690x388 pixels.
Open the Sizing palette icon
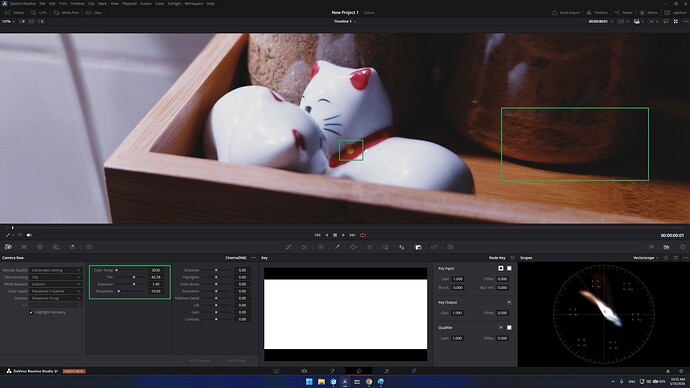click(434, 247)
